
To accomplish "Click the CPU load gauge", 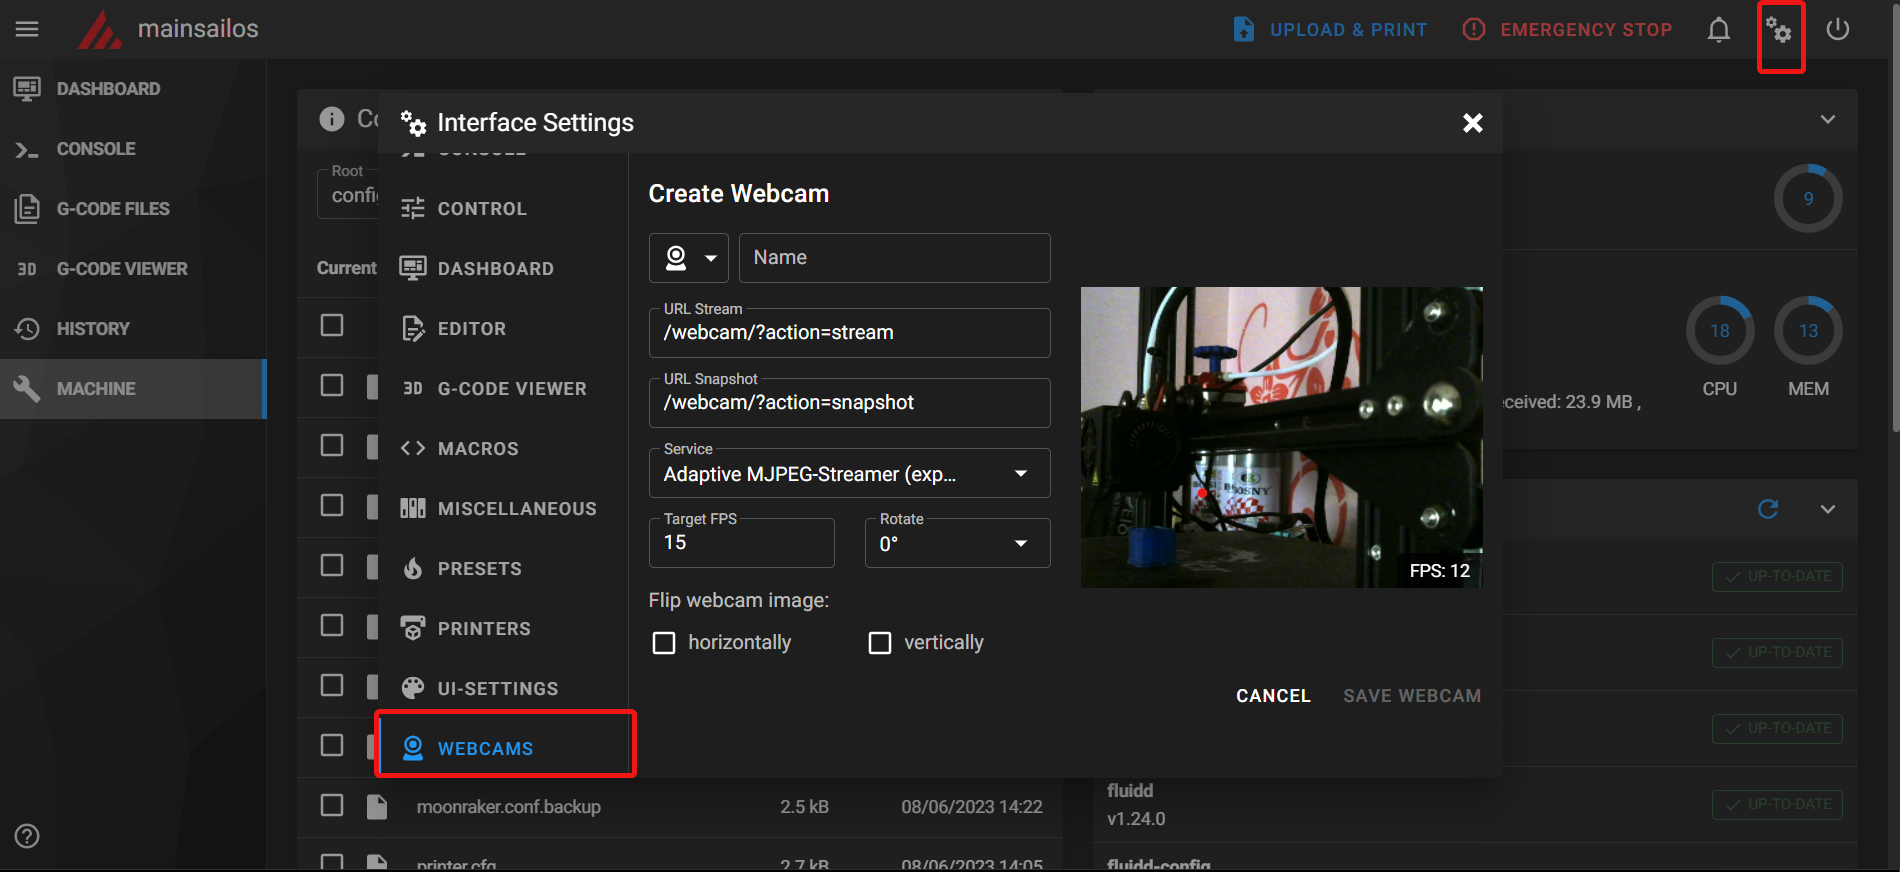I will coord(1720,331).
